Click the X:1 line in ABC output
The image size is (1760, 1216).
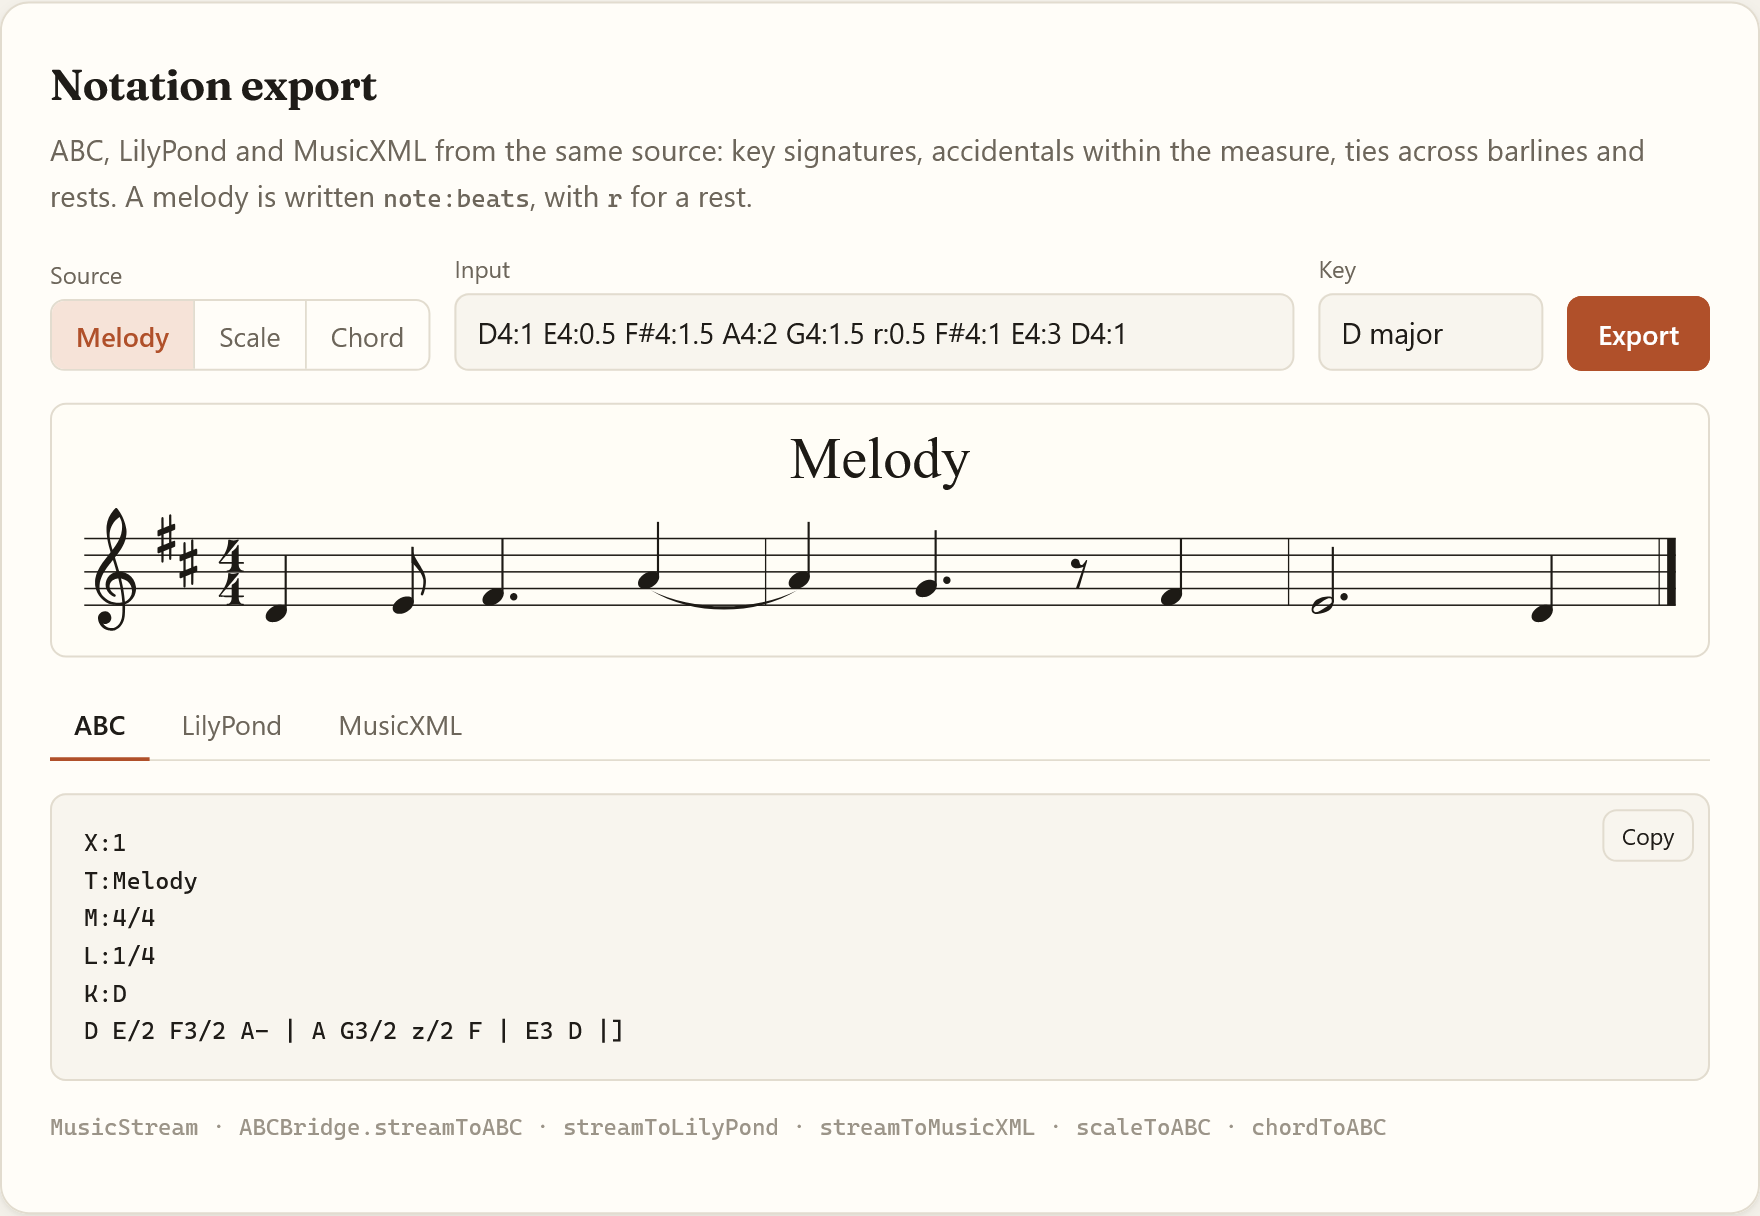pyautogui.click(x=105, y=843)
